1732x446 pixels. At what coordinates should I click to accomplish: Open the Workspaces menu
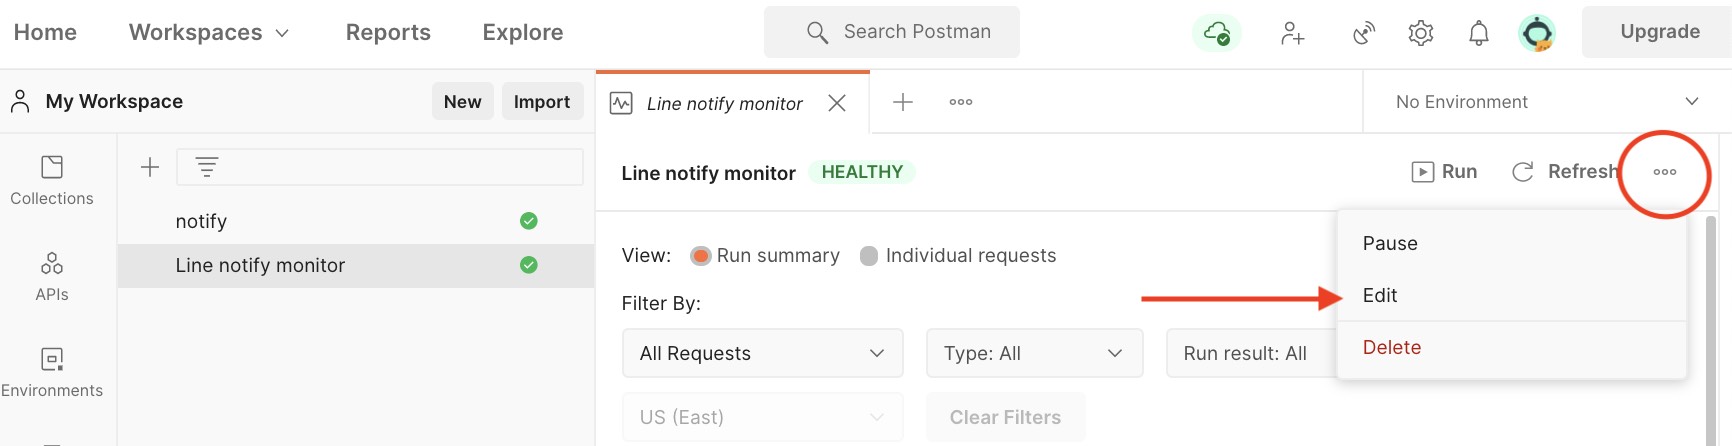tap(209, 32)
